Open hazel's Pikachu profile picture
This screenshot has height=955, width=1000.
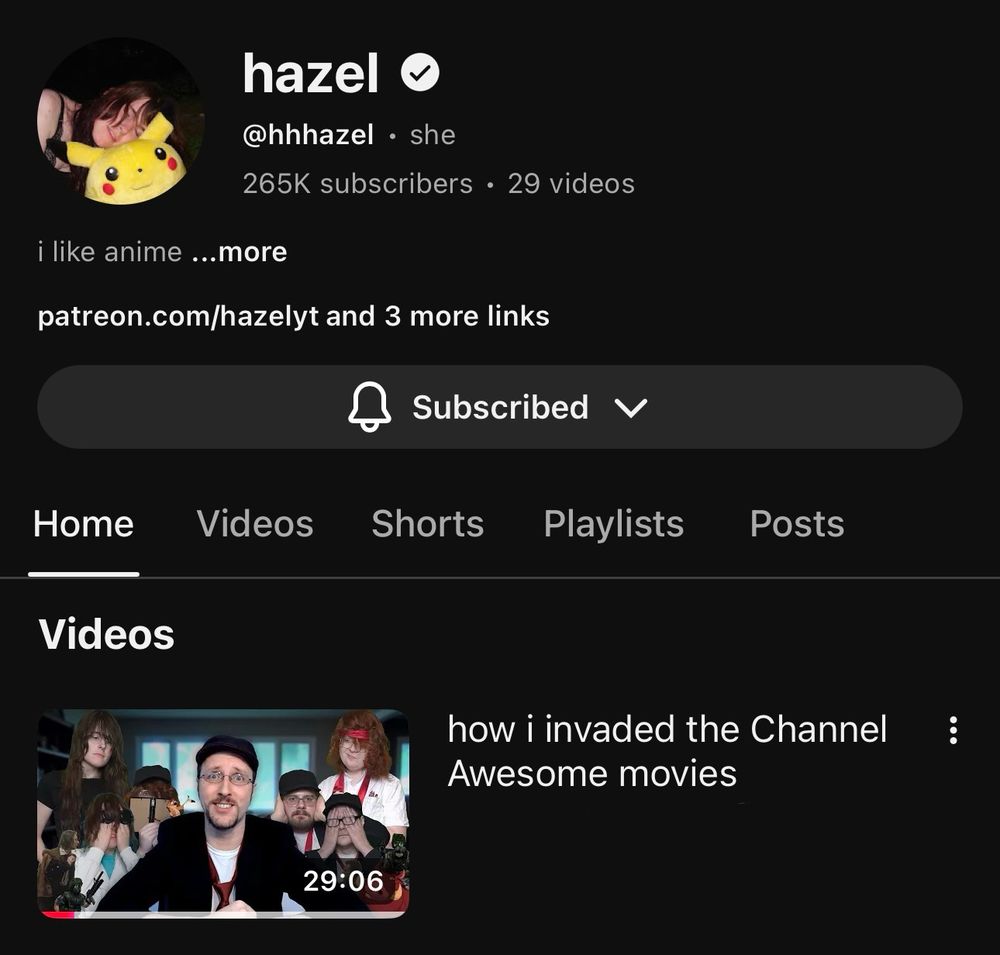coord(121,121)
